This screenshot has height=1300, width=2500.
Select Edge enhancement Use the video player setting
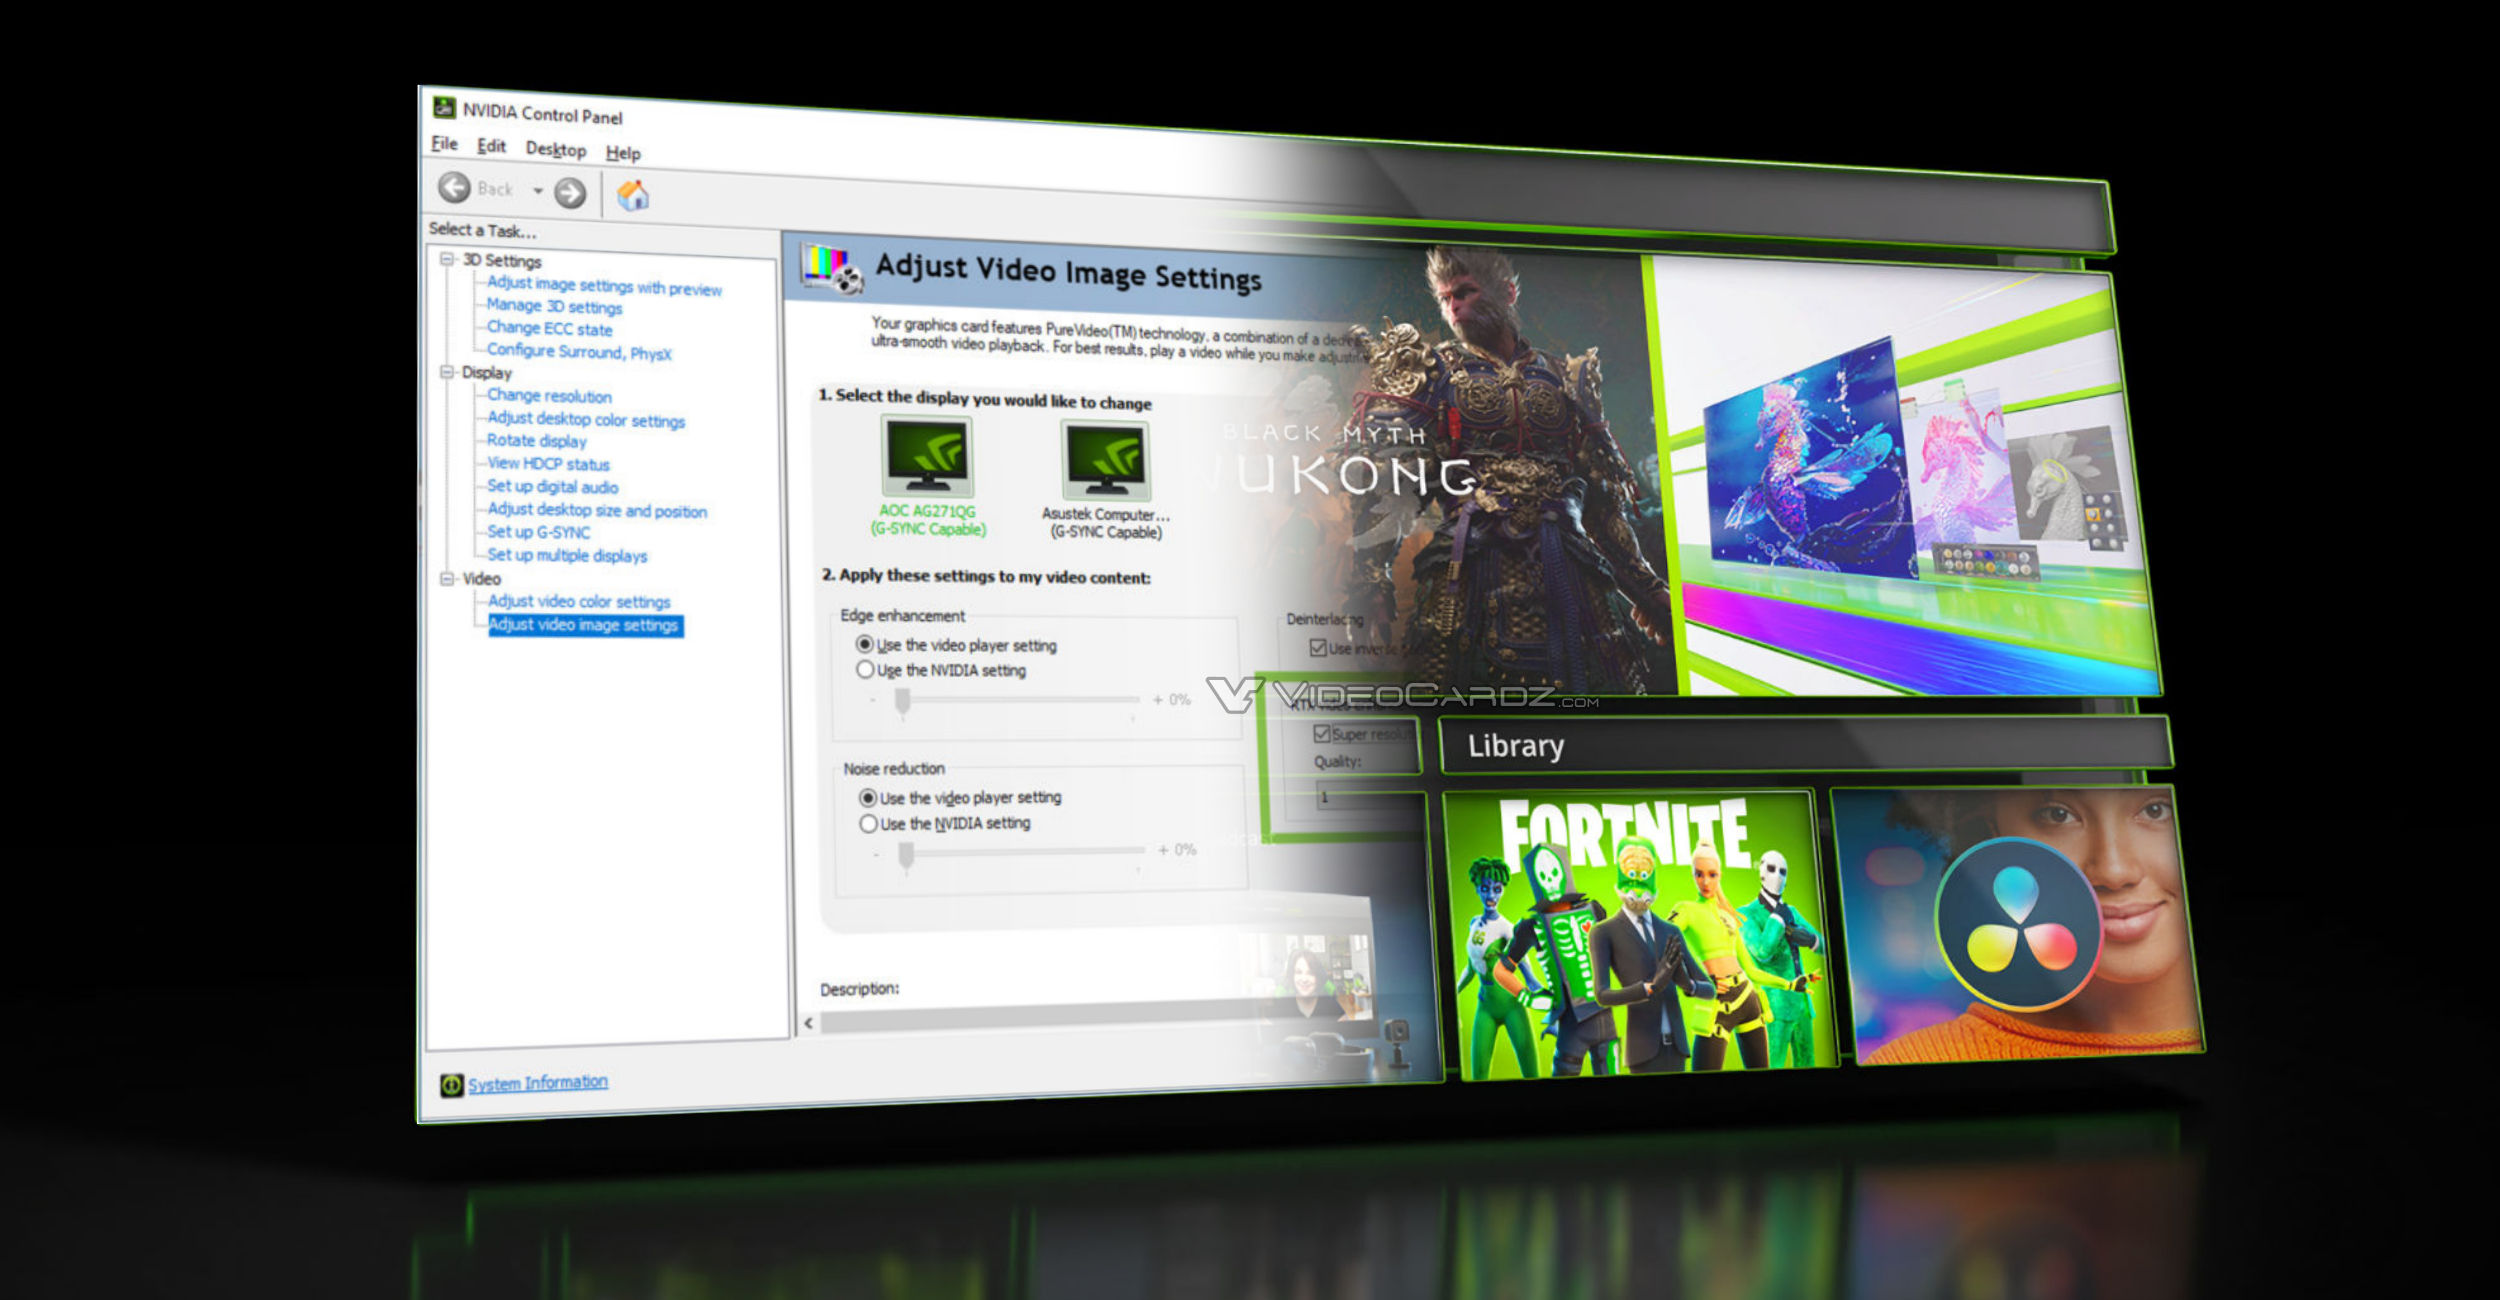pyautogui.click(x=864, y=644)
